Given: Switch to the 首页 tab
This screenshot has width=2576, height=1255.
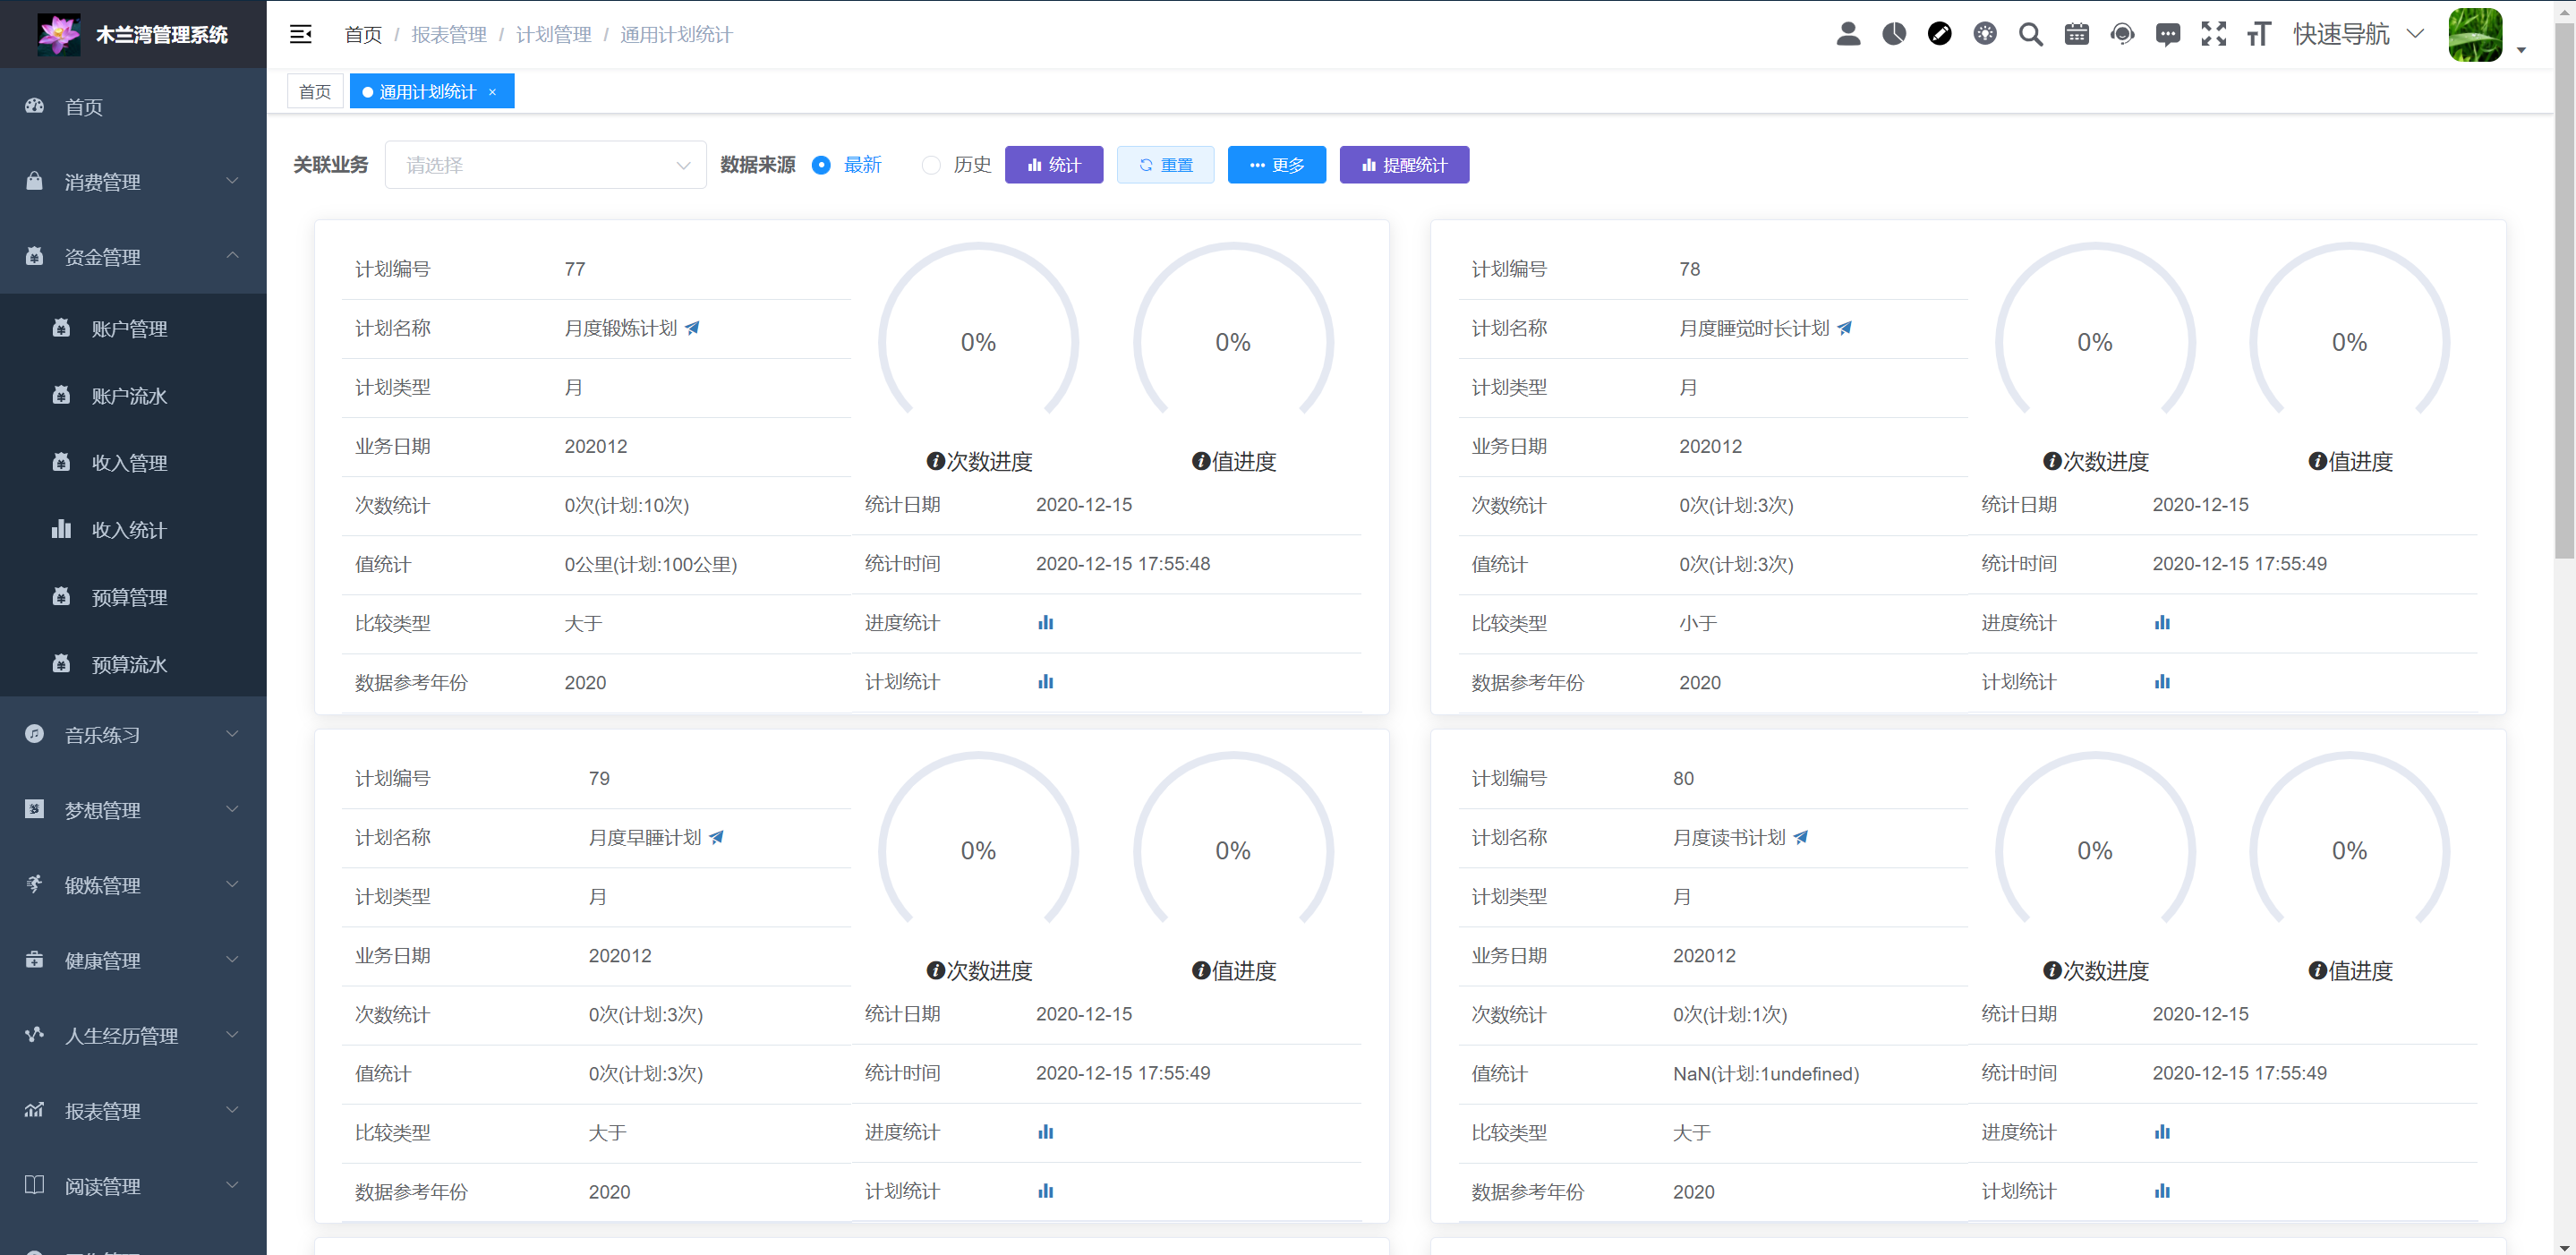Looking at the screenshot, I should pos(315,92).
